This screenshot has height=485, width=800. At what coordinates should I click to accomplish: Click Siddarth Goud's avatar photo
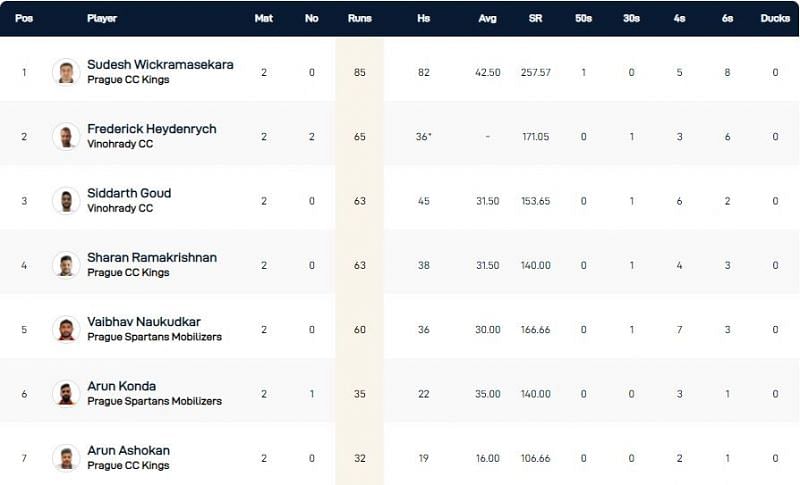point(66,200)
